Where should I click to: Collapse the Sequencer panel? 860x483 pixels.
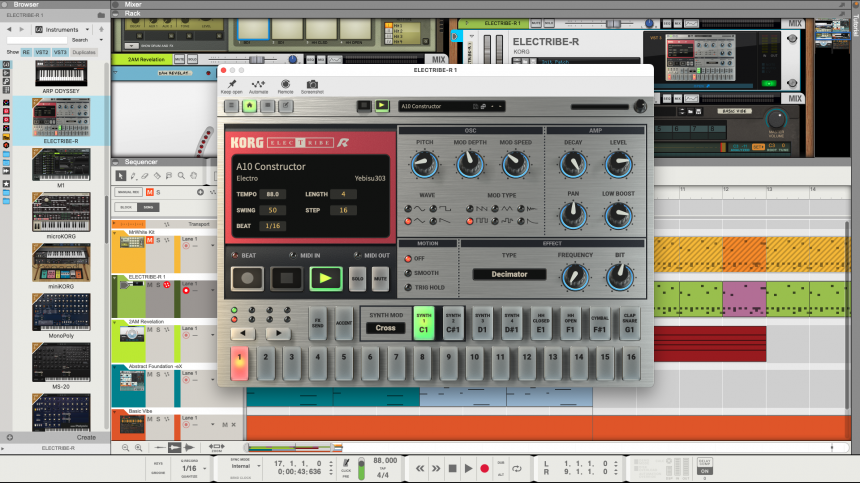click(x=116, y=162)
